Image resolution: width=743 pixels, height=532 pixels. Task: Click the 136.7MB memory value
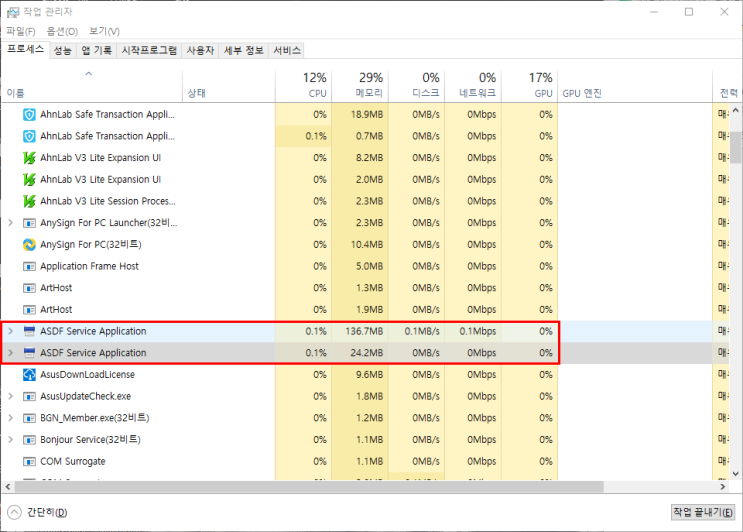click(364, 331)
